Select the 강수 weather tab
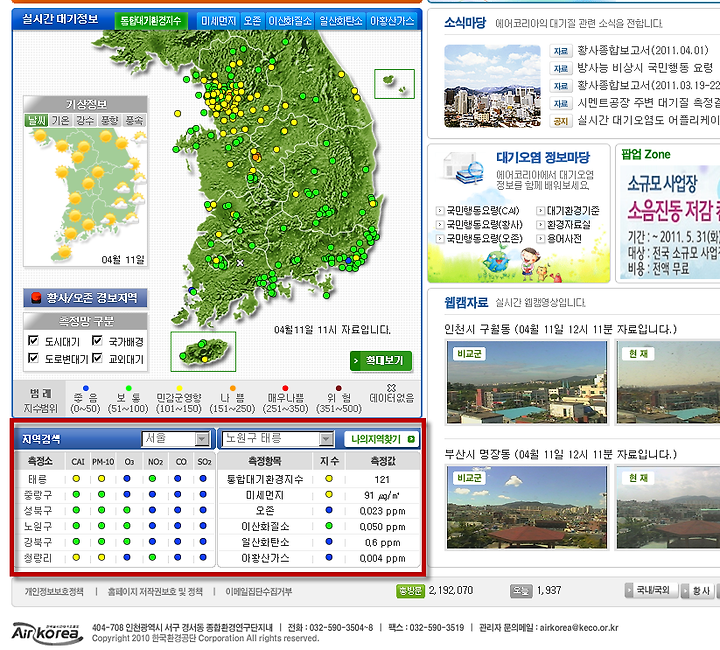 (x=85, y=120)
